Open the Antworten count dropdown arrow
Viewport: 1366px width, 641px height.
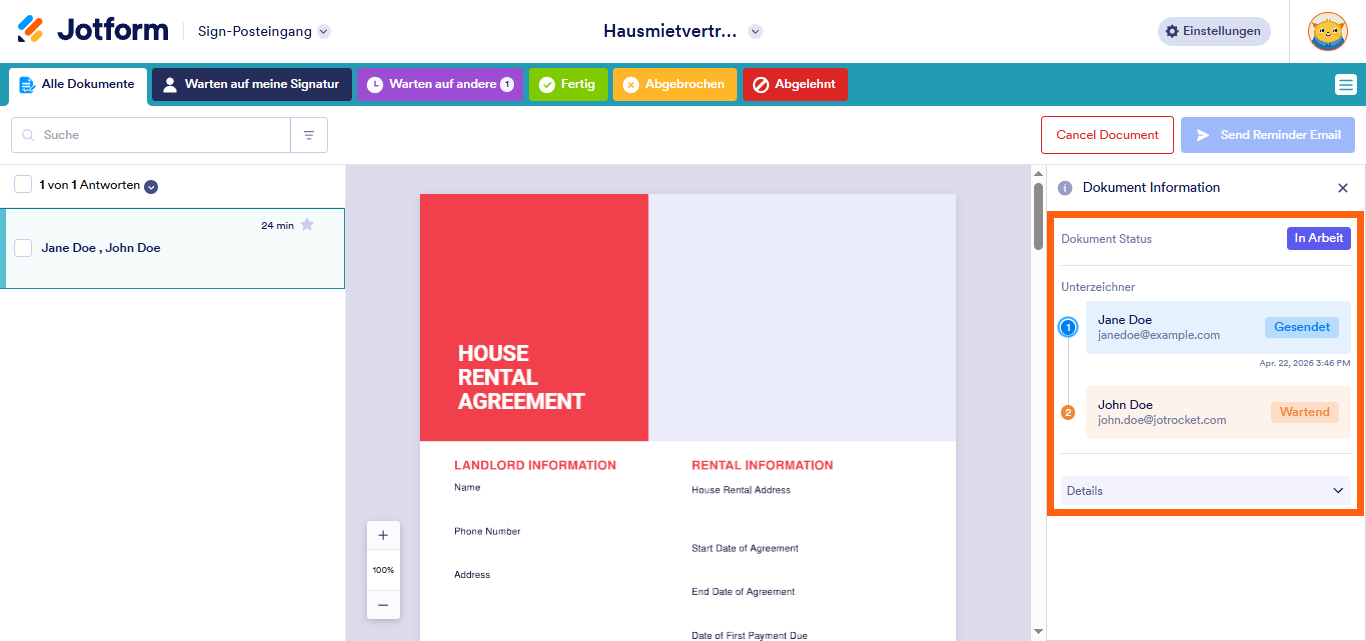(151, 186)
